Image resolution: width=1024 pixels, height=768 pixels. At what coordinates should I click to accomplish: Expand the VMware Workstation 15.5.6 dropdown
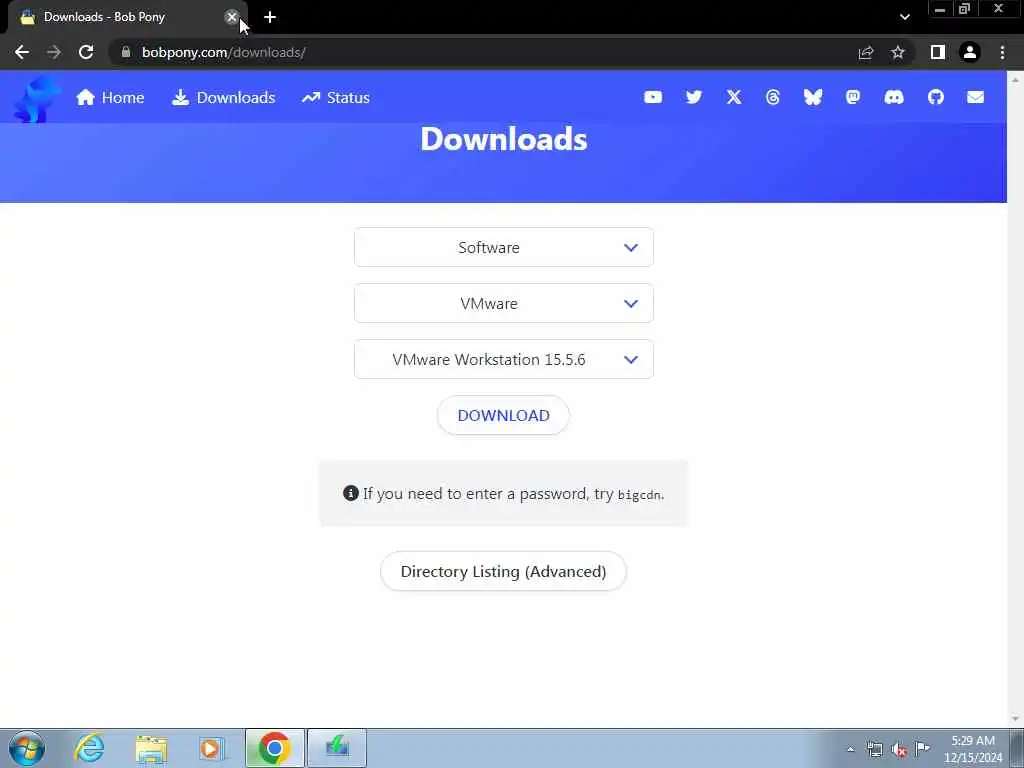tap(504, 359)
